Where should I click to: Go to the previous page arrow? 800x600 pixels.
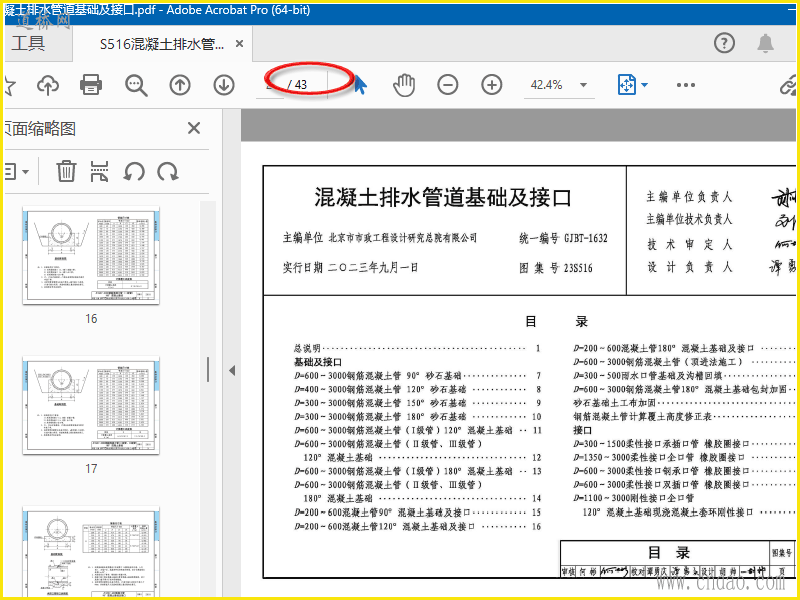pyautogui.click(x=180, y=85)
